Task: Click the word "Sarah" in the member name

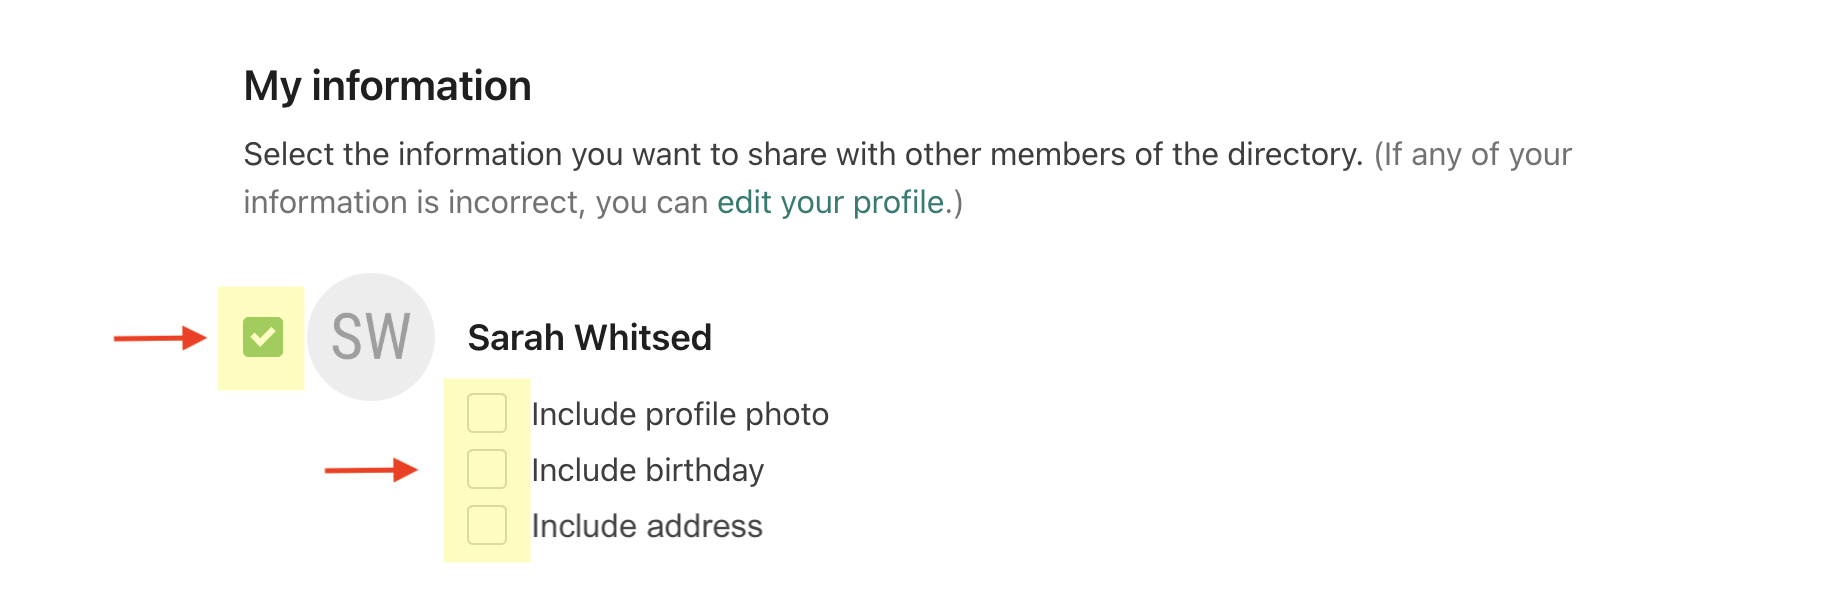Action: 516,338
